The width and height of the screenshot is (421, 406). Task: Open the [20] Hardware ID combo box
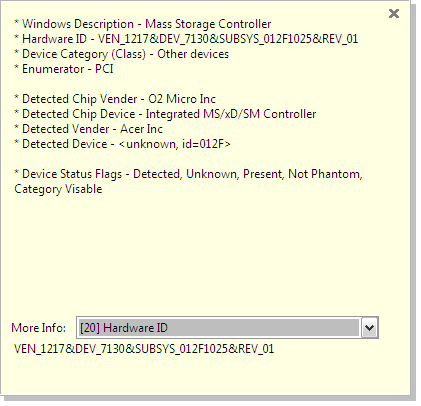[x=227, y=328]
